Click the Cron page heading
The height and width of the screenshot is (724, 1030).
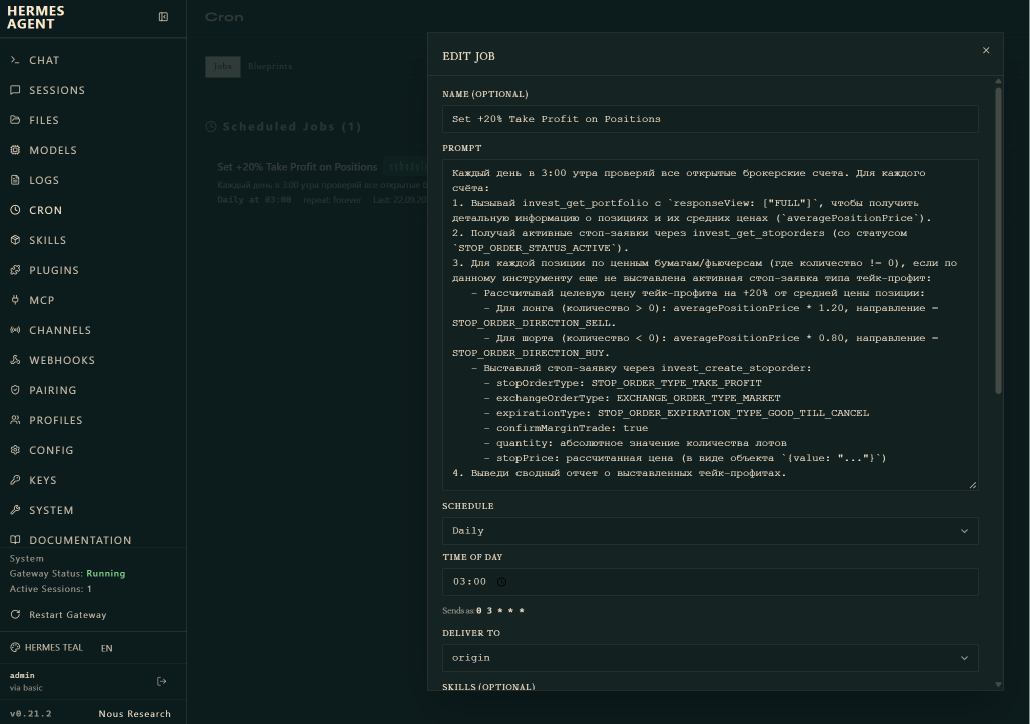(x=224, y=17)
